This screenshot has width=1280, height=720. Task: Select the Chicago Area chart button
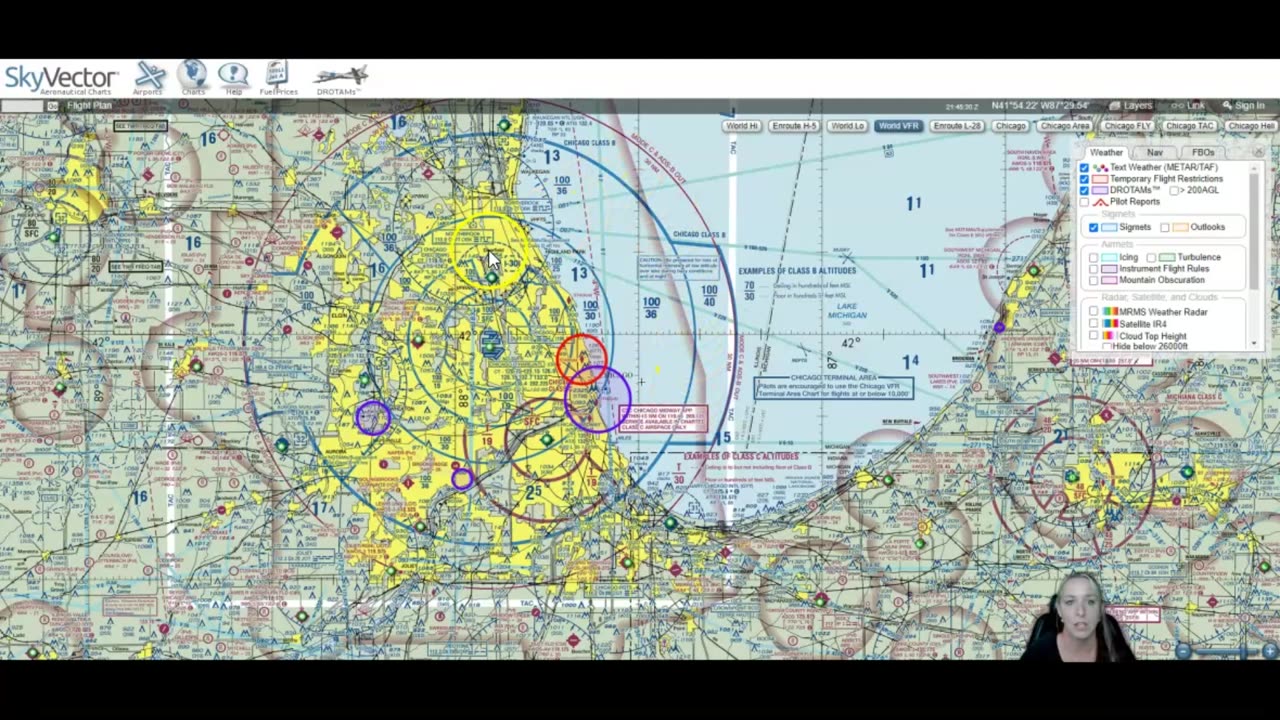1065,126
